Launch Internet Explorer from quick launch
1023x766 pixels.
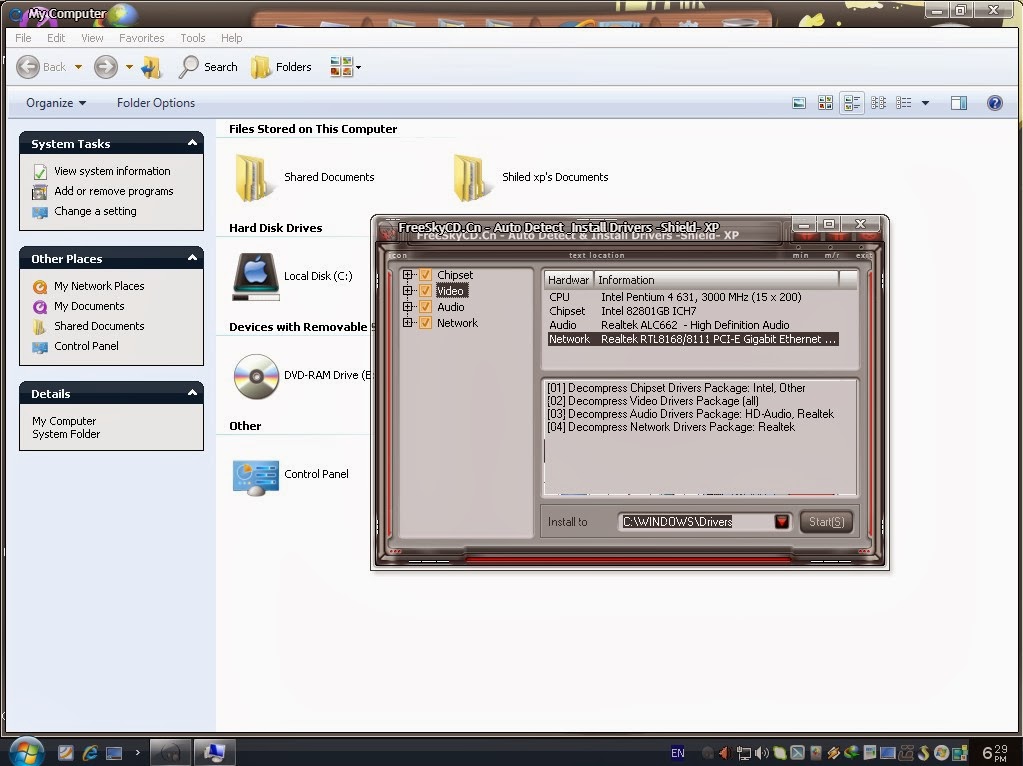pos(90,753)
